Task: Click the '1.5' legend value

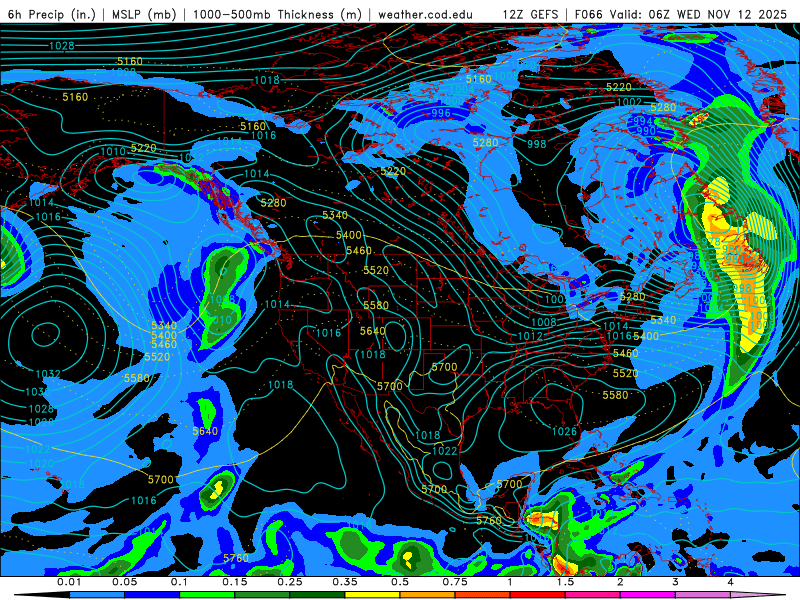Action: tap(565, 582)
